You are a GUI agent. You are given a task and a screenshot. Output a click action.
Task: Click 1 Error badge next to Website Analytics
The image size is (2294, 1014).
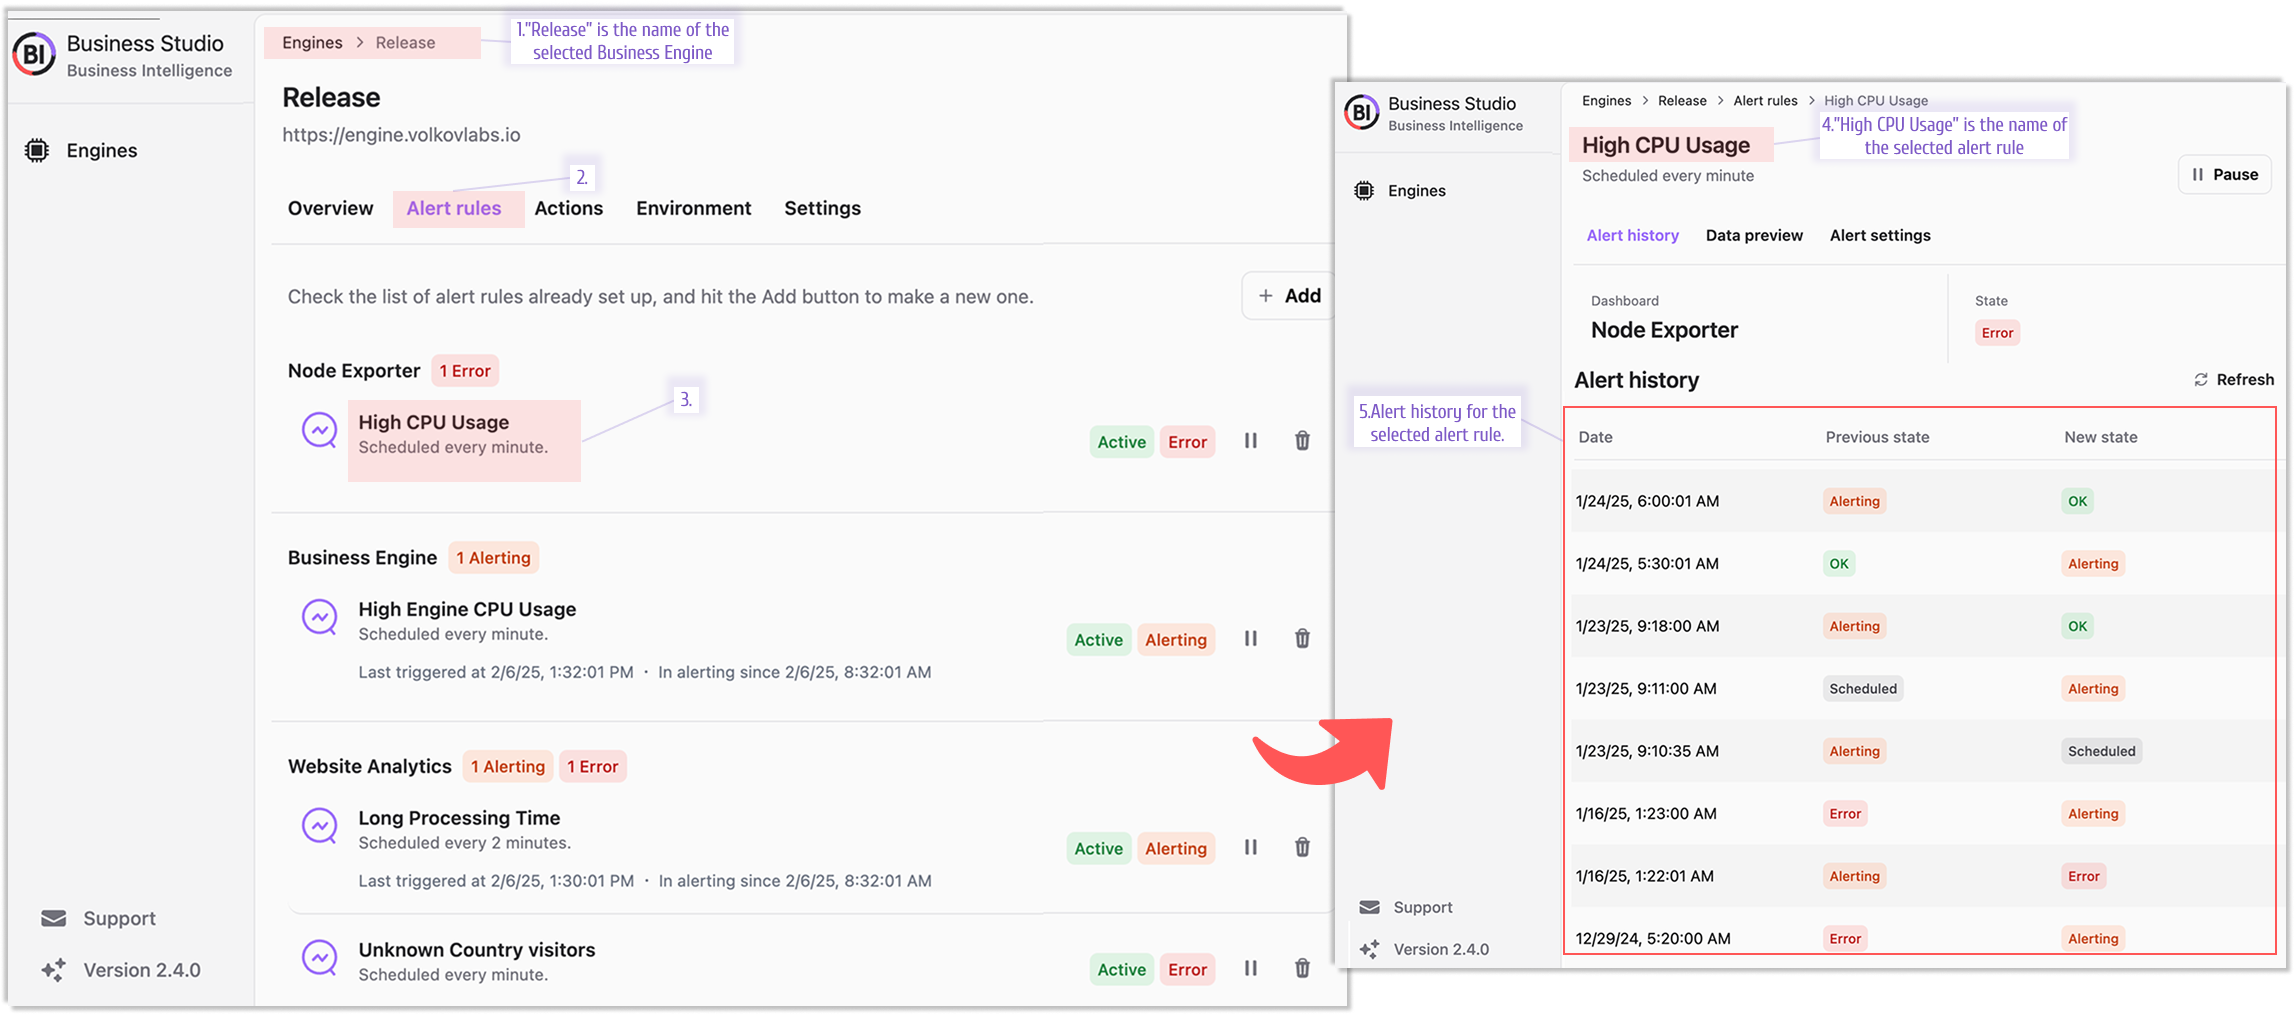593,767
